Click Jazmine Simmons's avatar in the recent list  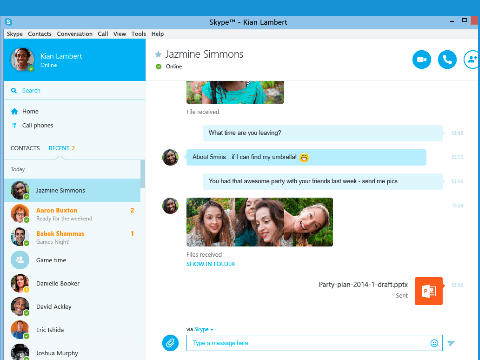tap(20, 190)
